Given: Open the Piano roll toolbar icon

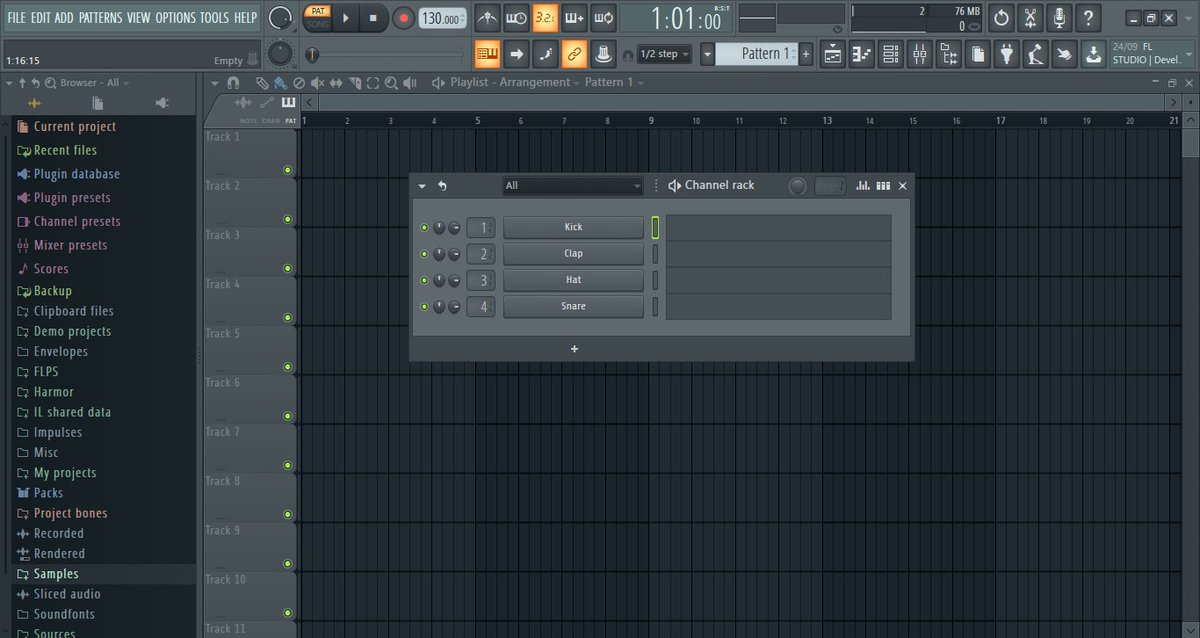Looking at the screenshot, I should [862, 53].
